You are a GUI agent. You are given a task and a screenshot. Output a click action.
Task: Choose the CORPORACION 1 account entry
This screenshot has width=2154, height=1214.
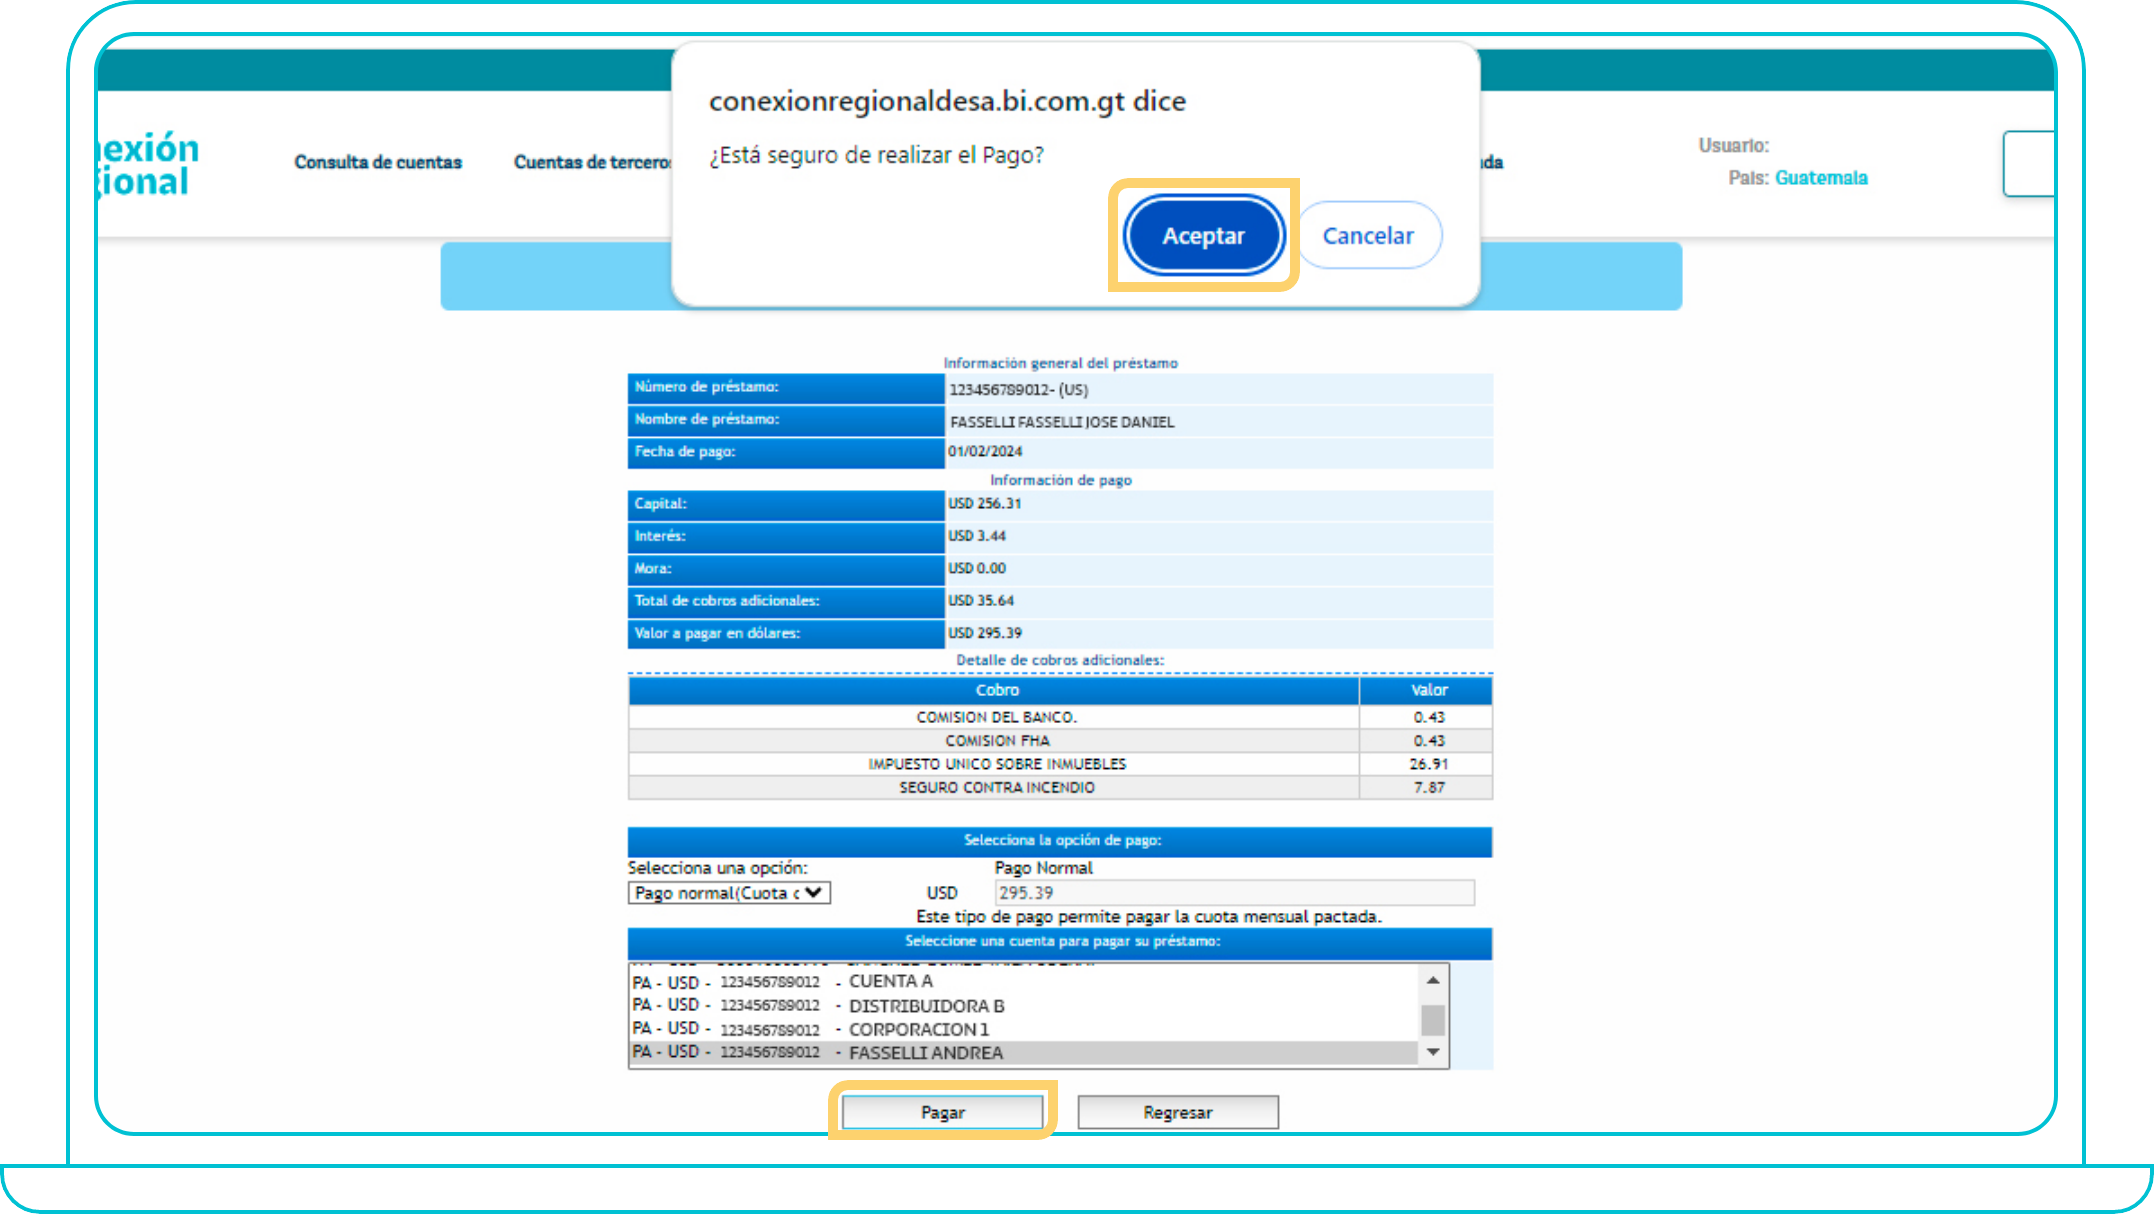coord(918,1029)
